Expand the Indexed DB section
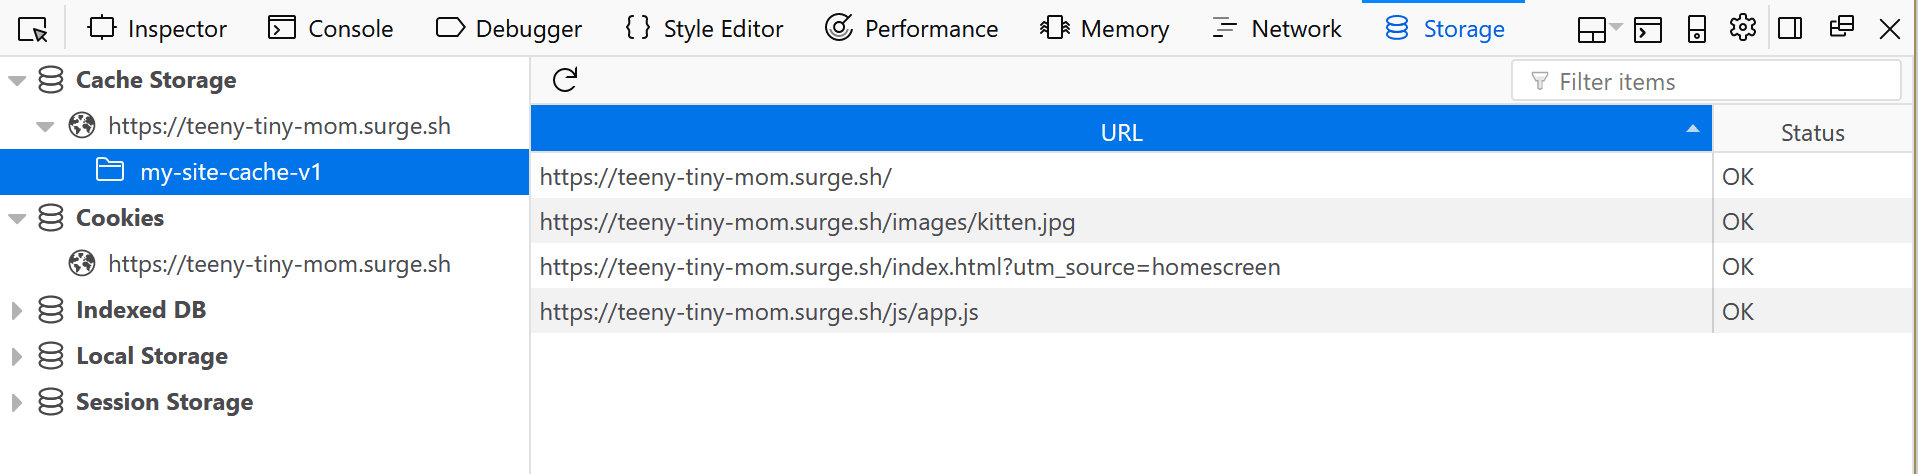 pyautogui.click(x=17, y=311)
